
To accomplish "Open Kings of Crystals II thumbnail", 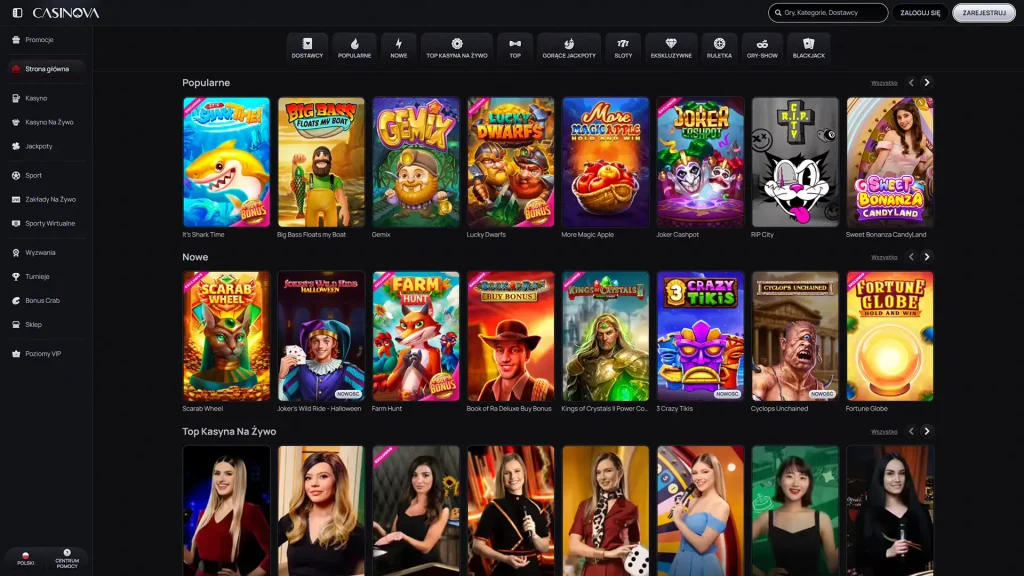I will click(x=605, y=336).
